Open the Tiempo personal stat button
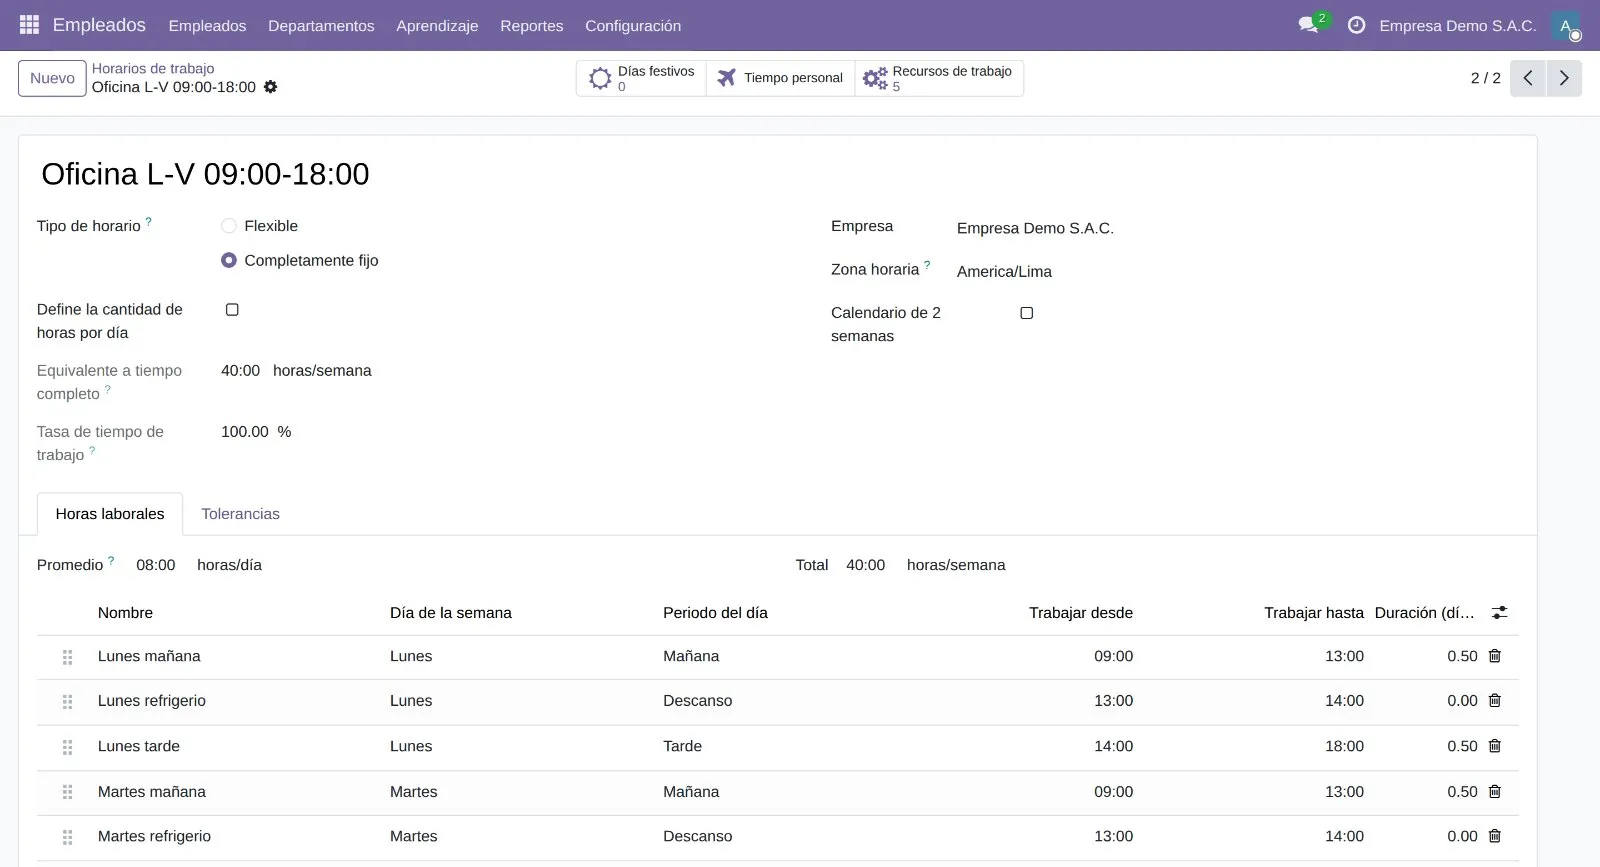 781,78
